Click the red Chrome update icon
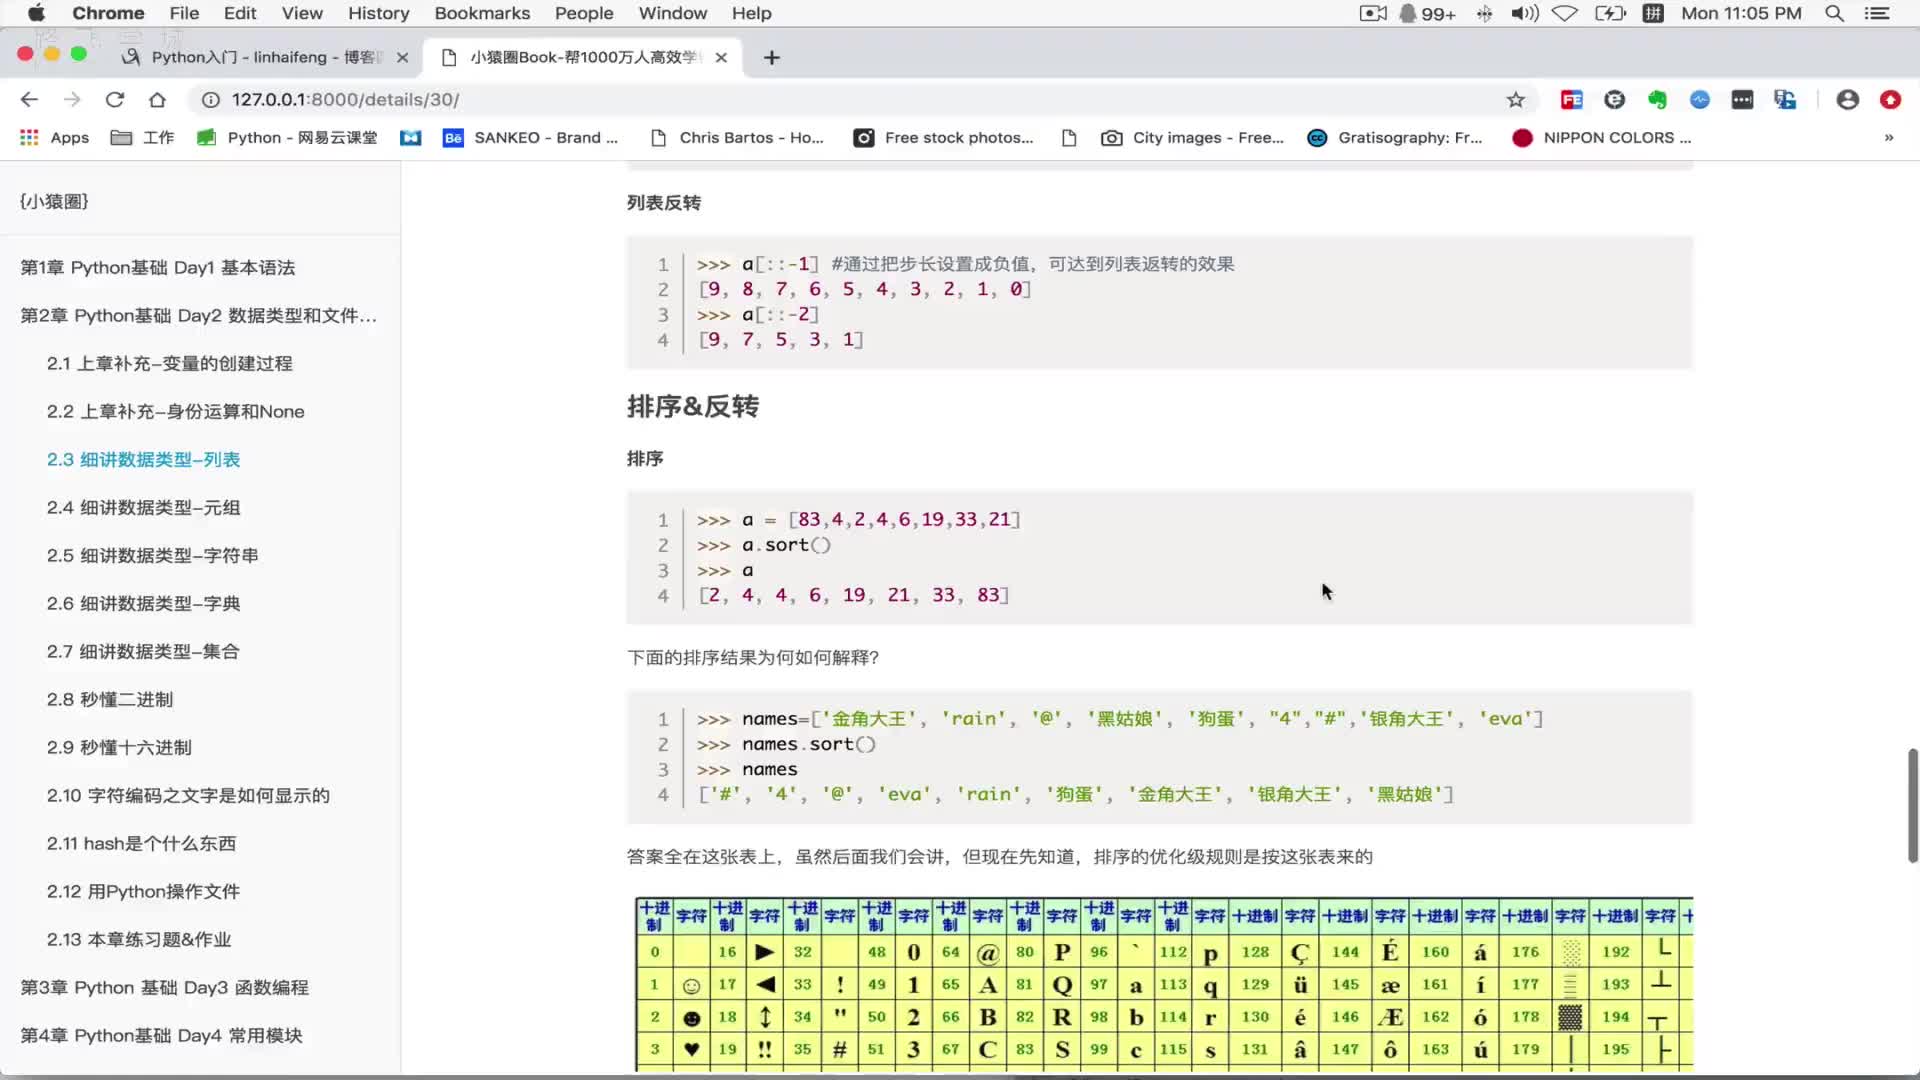Image resolution: width=1920 pixels, height=1080 pixels. 1890,99
